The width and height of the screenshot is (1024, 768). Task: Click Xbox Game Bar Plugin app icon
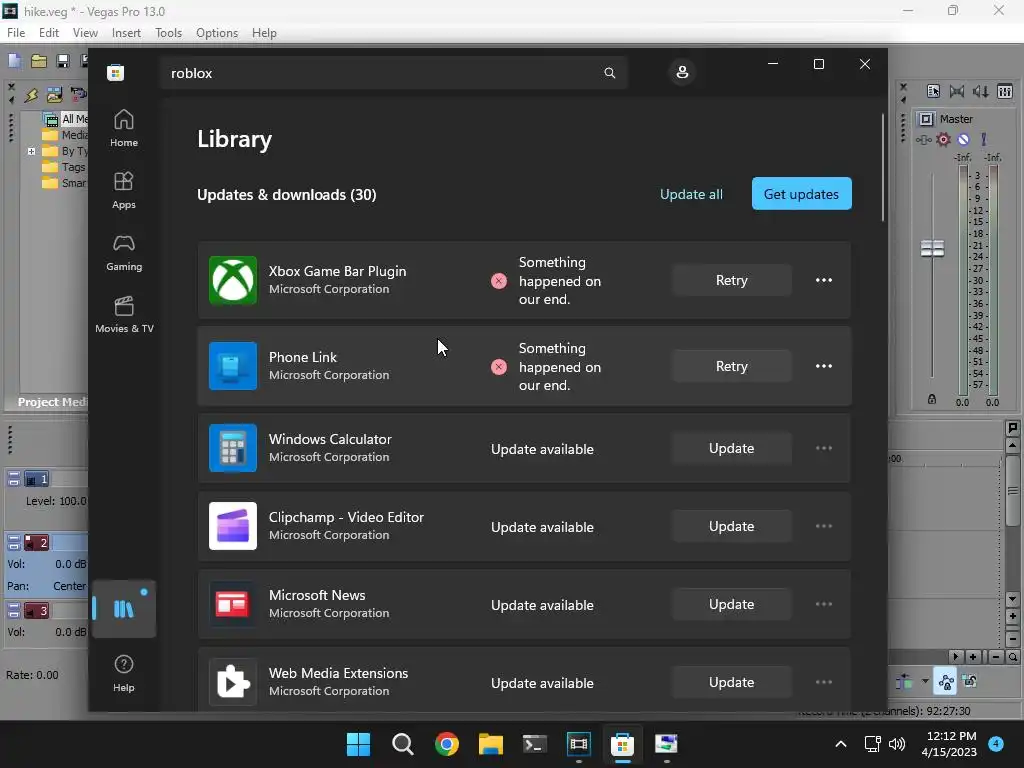pos(232,280)
